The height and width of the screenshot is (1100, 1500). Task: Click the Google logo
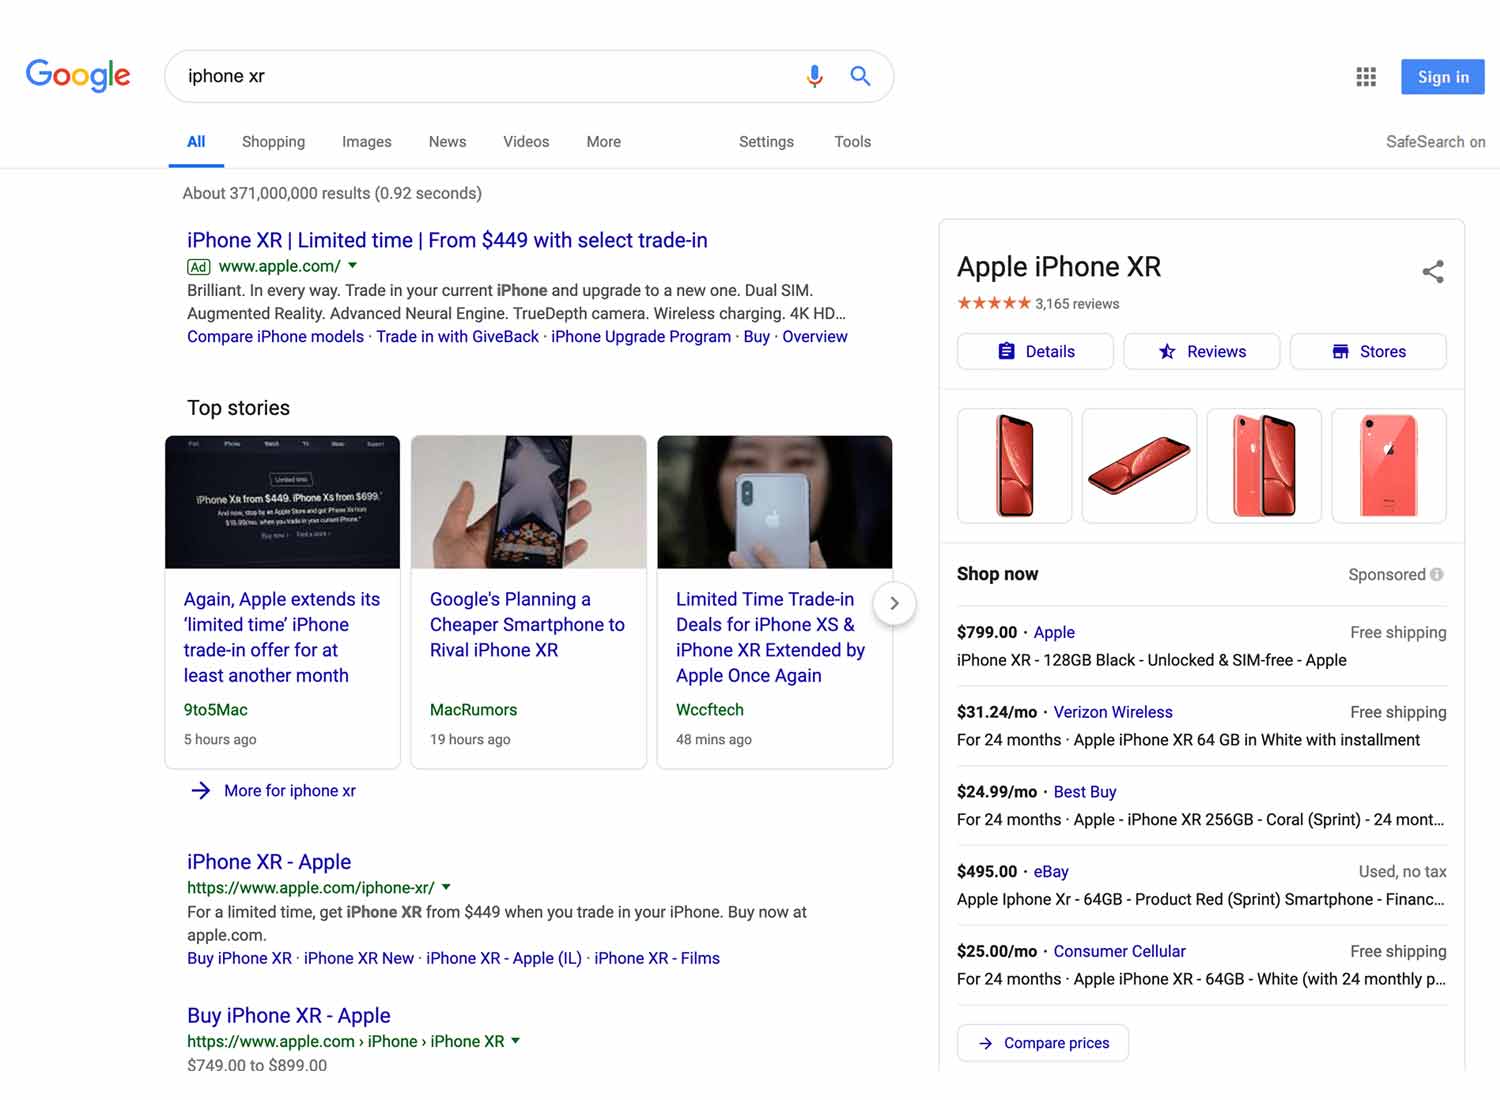[x=78, y=76]
